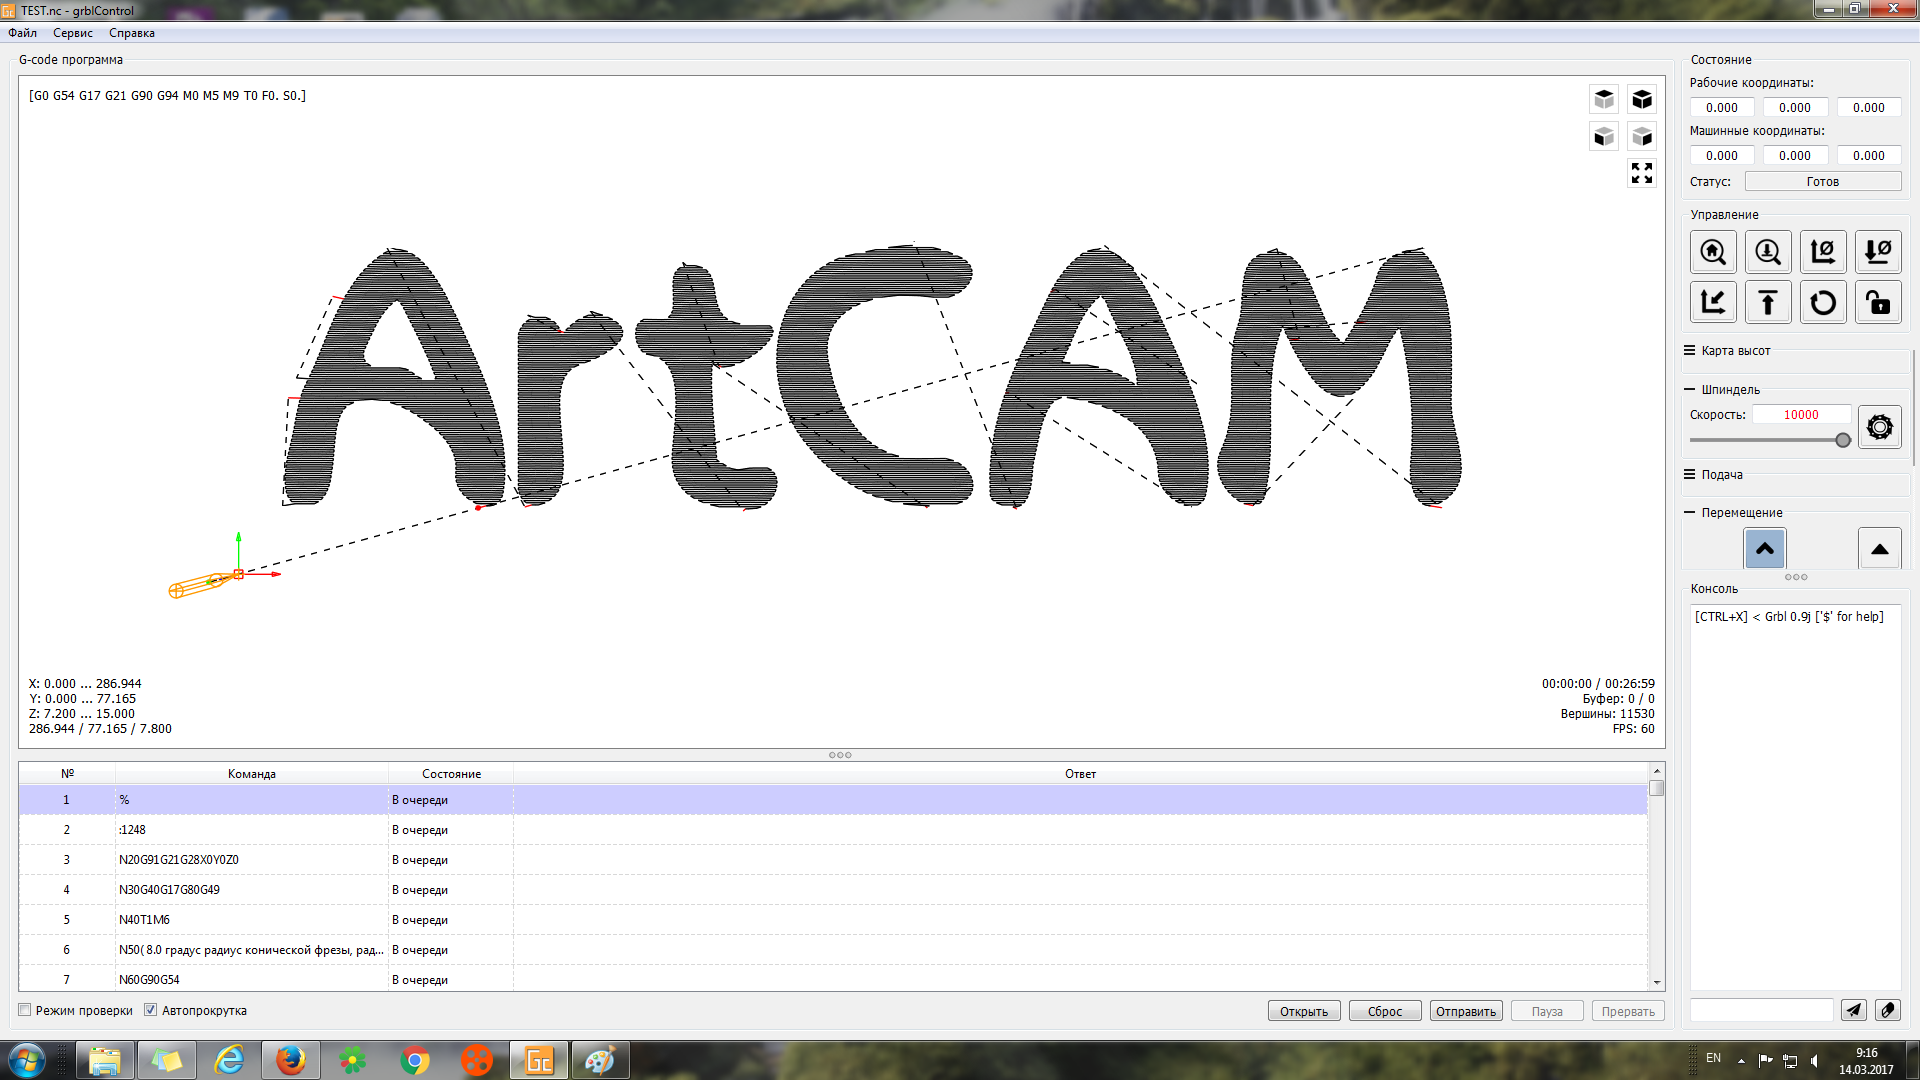Viewport: 1920px width, 1080px height.
Task: Click the Unlock padlock button
Action: 1878,303
